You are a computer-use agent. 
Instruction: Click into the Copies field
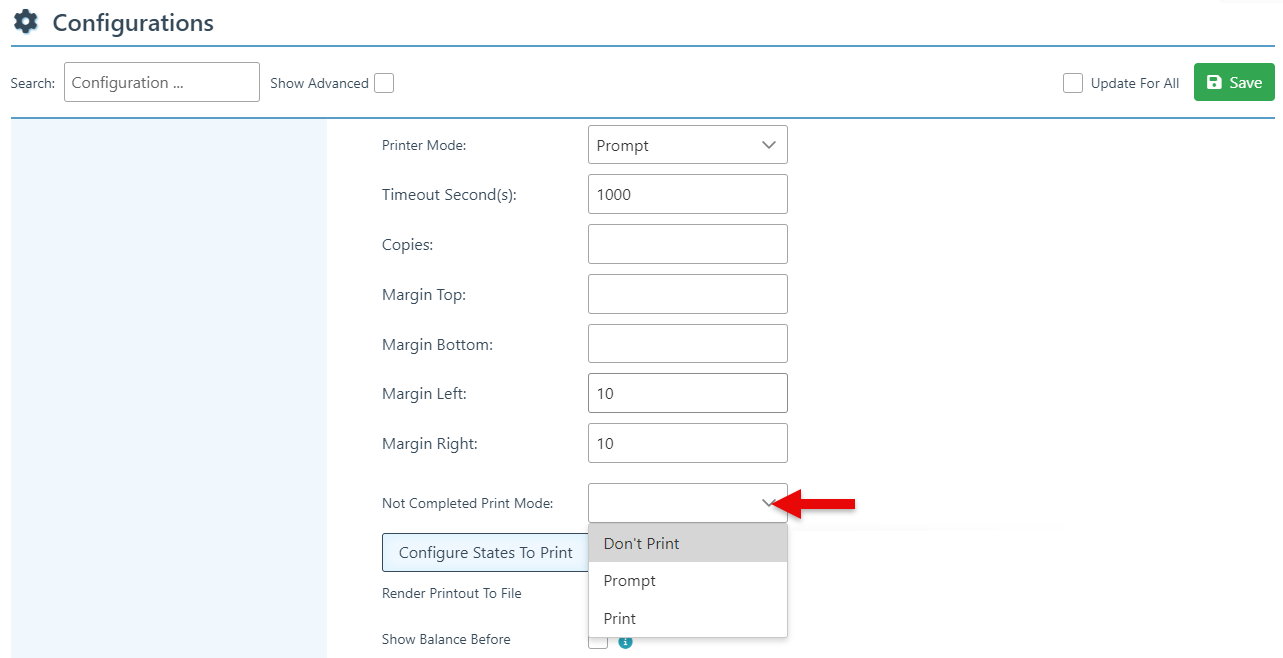tap(687, 244)
